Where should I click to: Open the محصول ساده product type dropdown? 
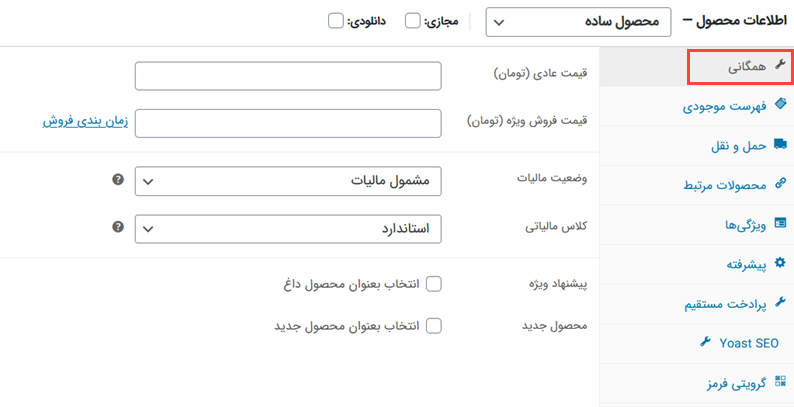pos(579,21)
